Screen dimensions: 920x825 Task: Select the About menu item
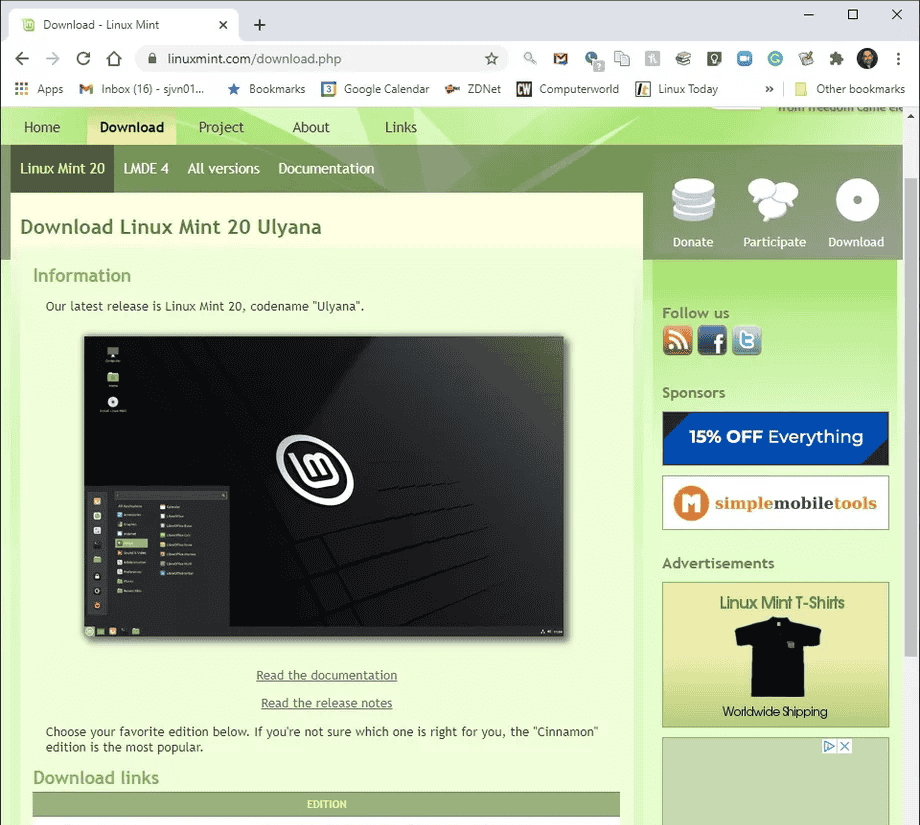310,127
